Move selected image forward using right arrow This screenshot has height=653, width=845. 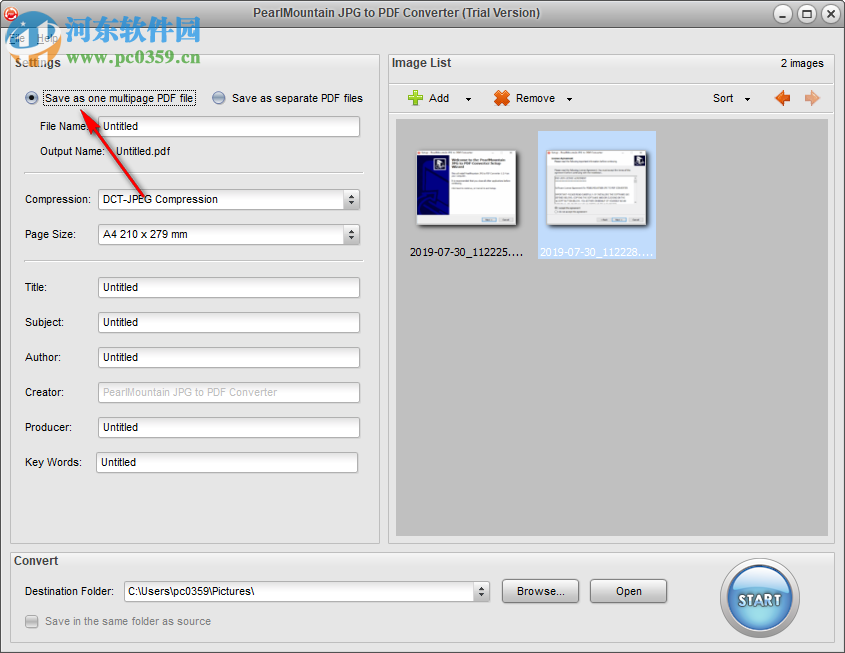click(812, 97)
